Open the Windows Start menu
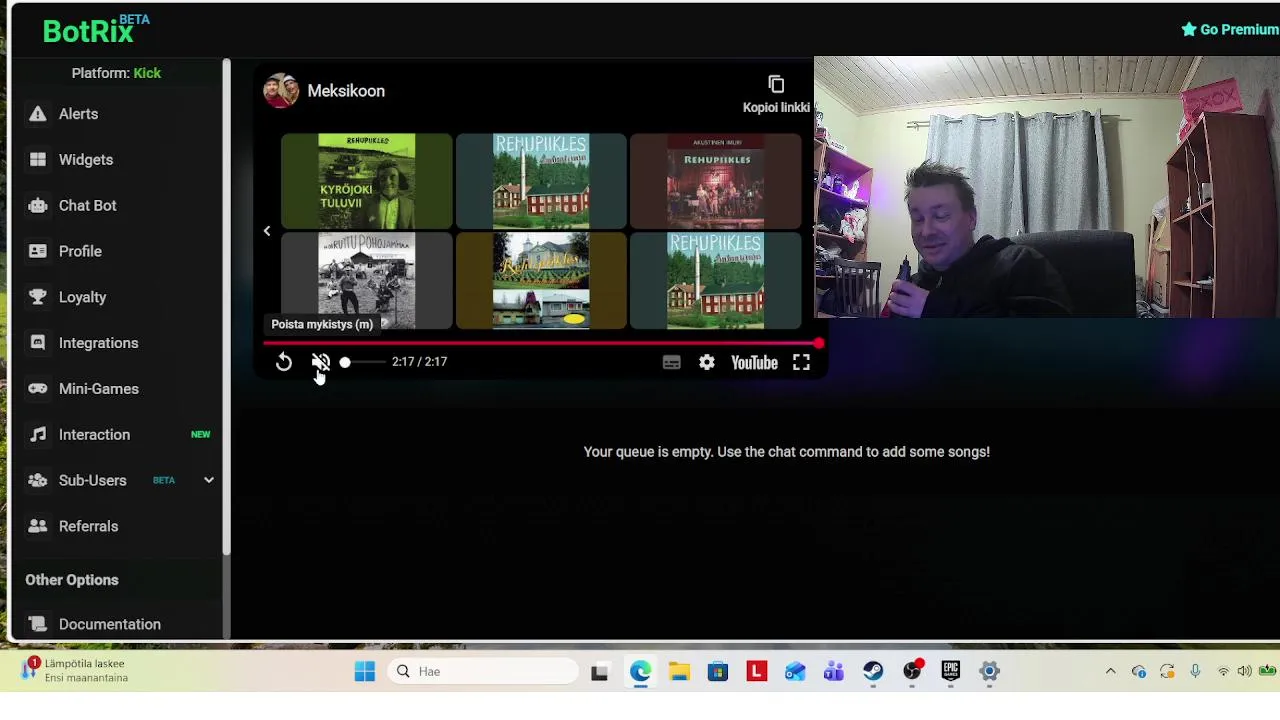The width and height of the screenshot is (1280, 720). [x=365, y=672]
